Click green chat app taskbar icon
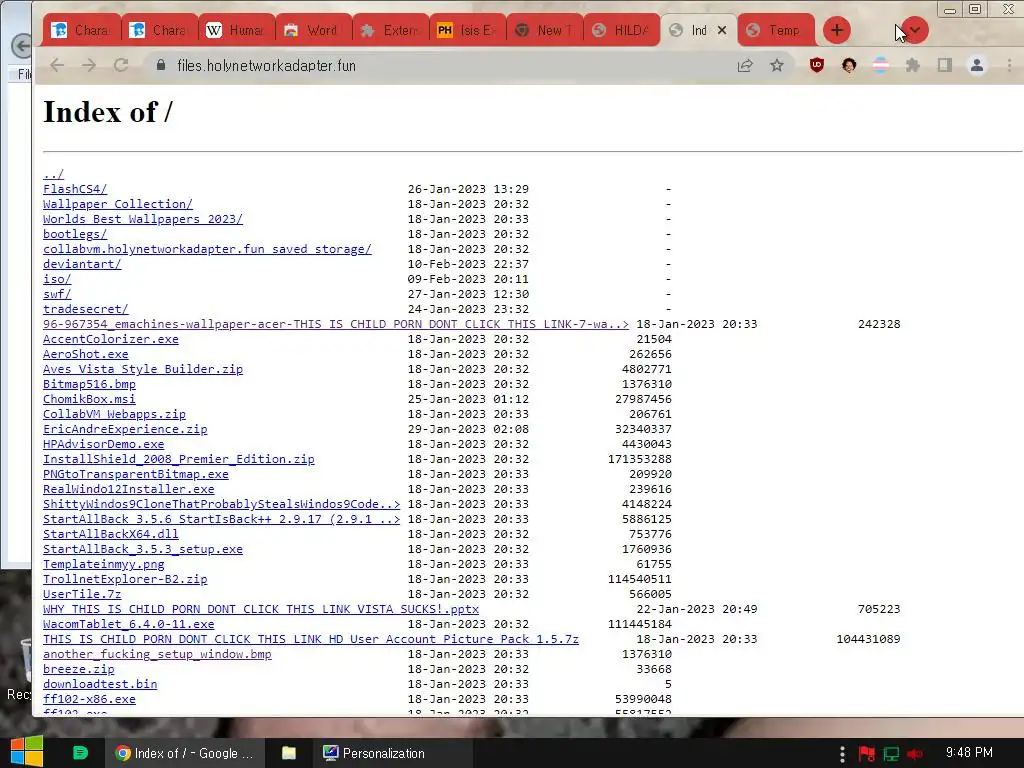The width and height of the screenshot is (1024, 768). 80,753
